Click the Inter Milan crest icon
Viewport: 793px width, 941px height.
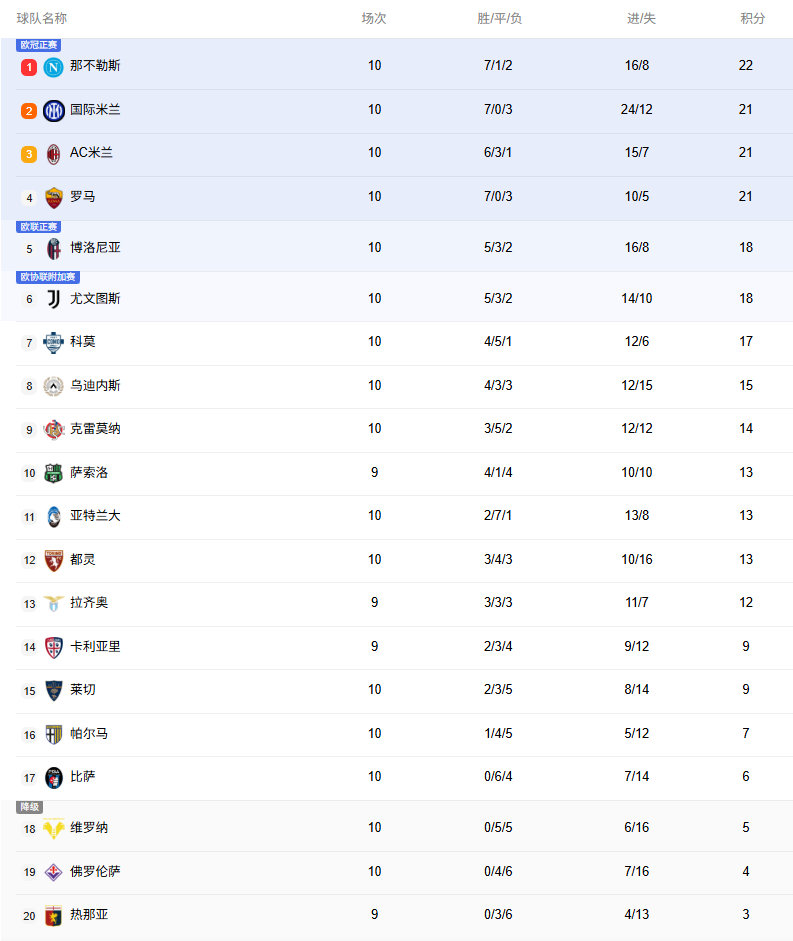tap(54, 110)
